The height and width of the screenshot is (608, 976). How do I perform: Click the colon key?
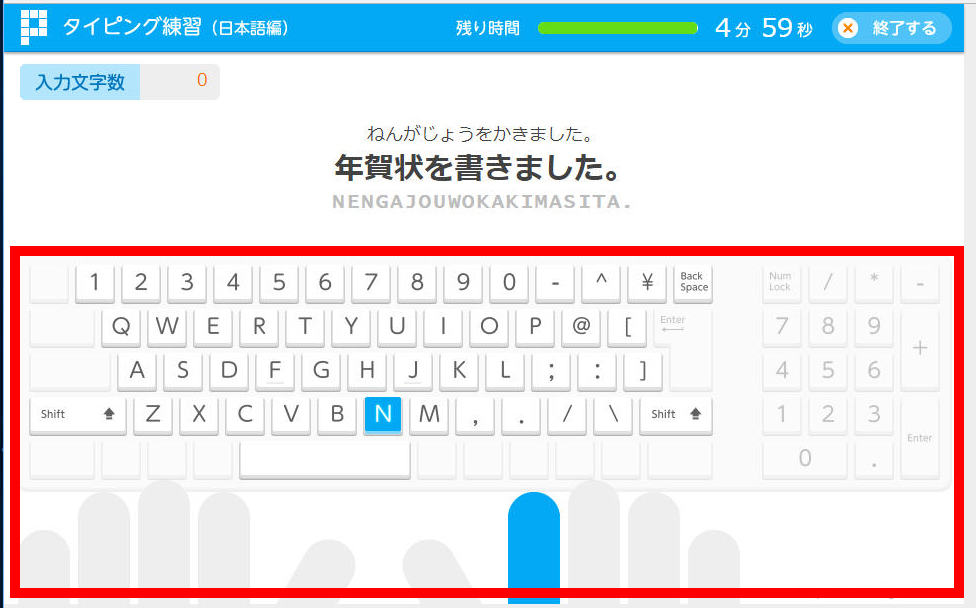click(598, 371)
